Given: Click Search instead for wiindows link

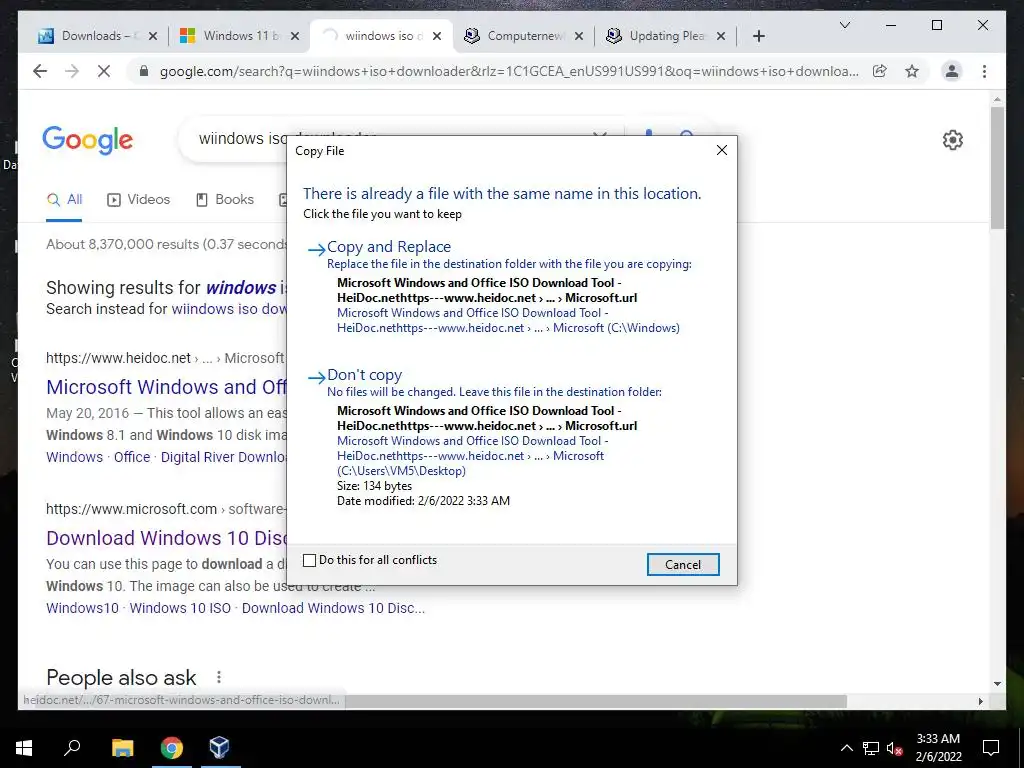Looking at the screenshot, I should click(229, 309).
